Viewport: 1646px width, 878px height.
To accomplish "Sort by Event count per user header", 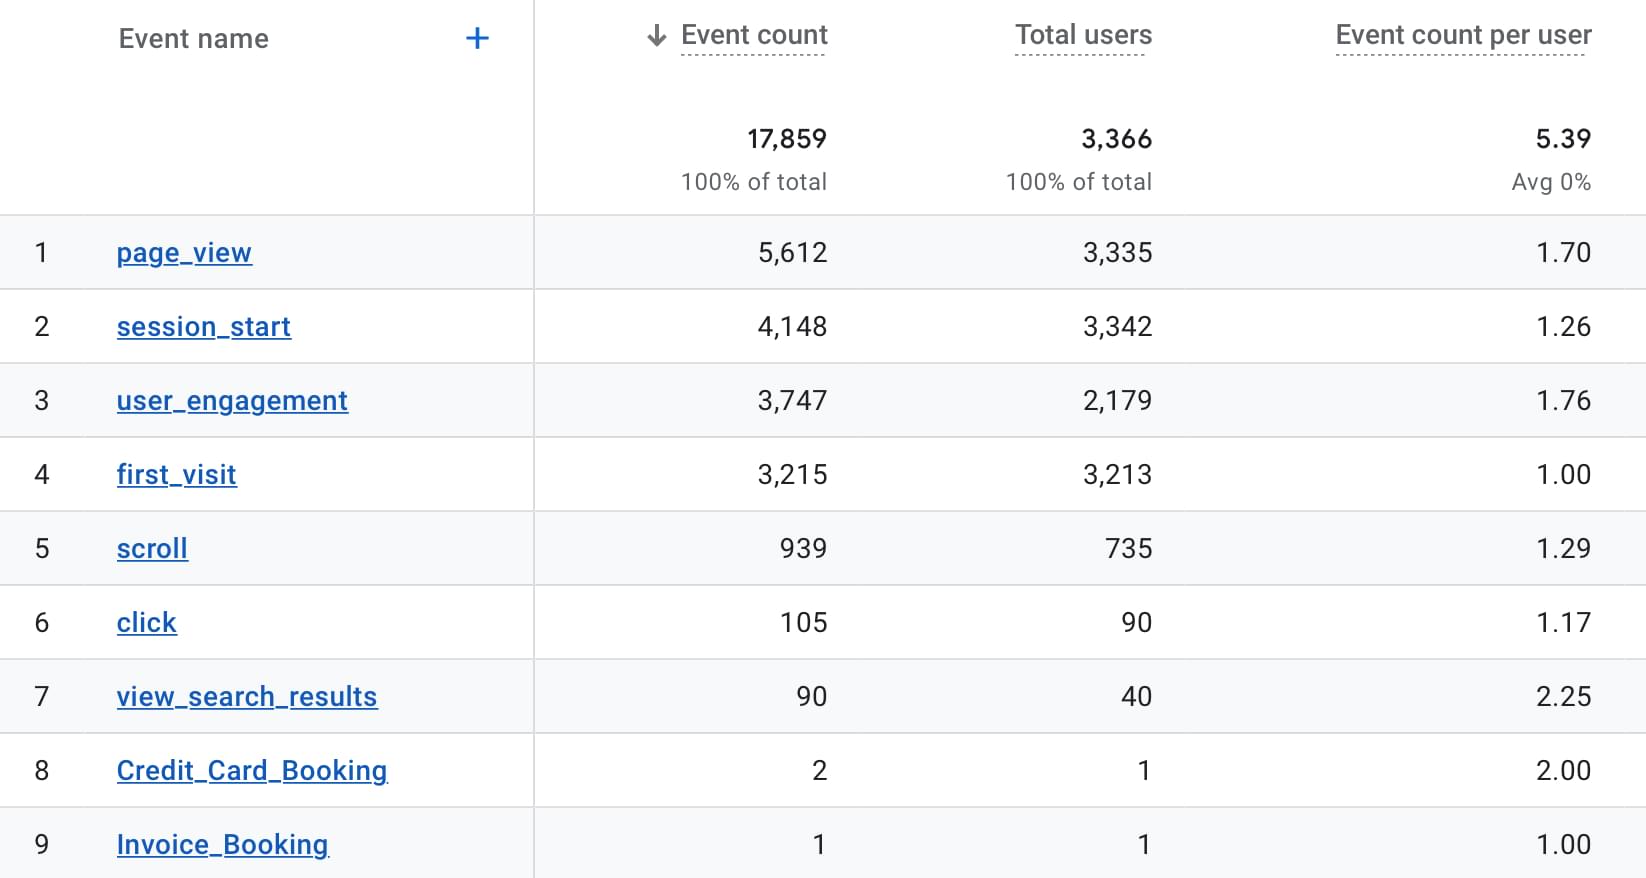I will [x=1462, y=36].
